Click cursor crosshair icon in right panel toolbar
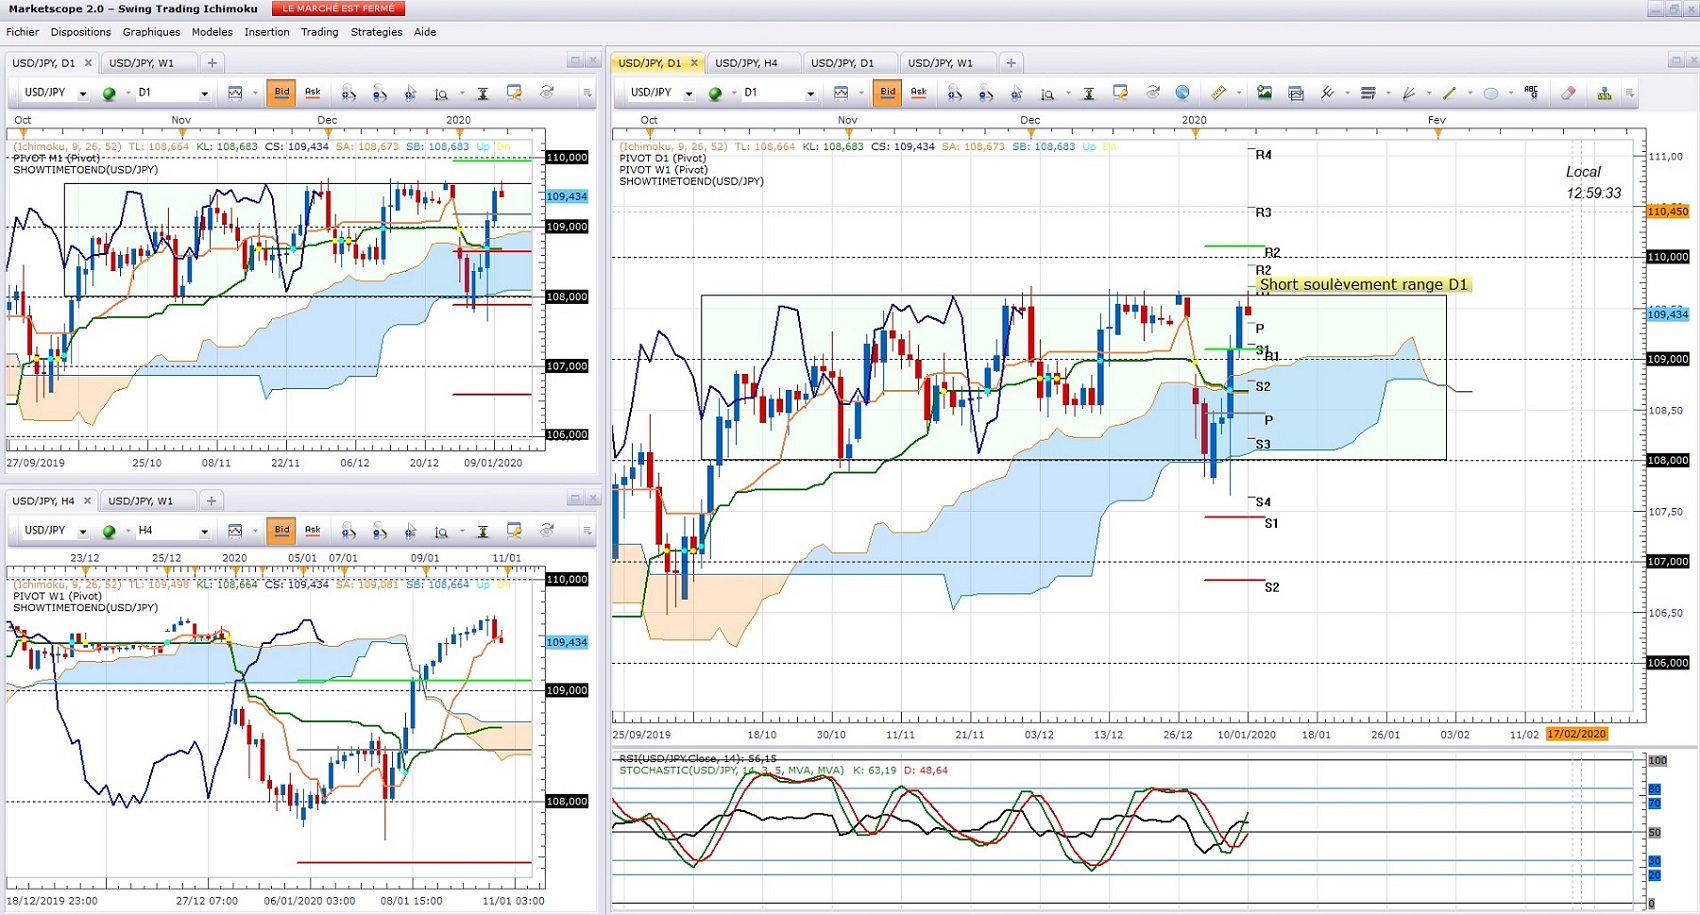1700x915 pixels. click(1017, 93)
